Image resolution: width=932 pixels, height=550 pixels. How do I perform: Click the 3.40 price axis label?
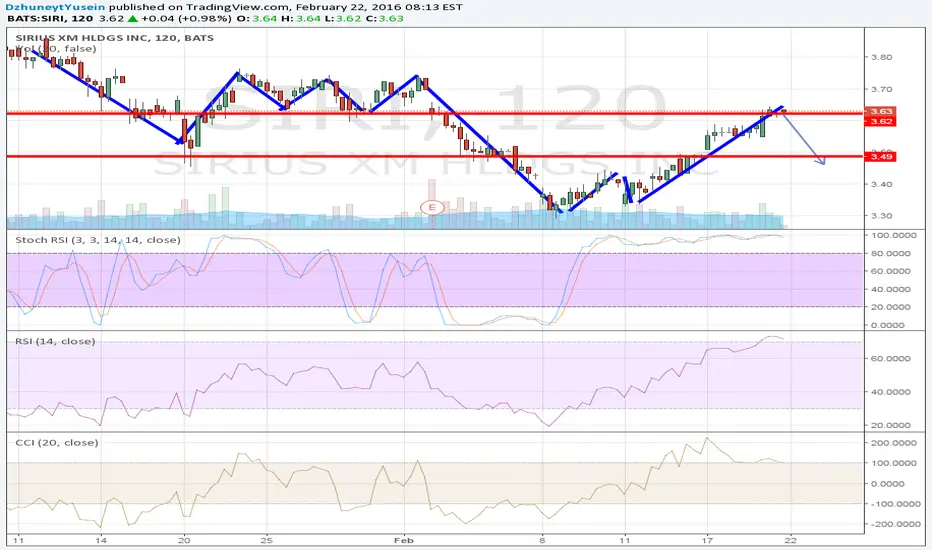coord(881,184)
